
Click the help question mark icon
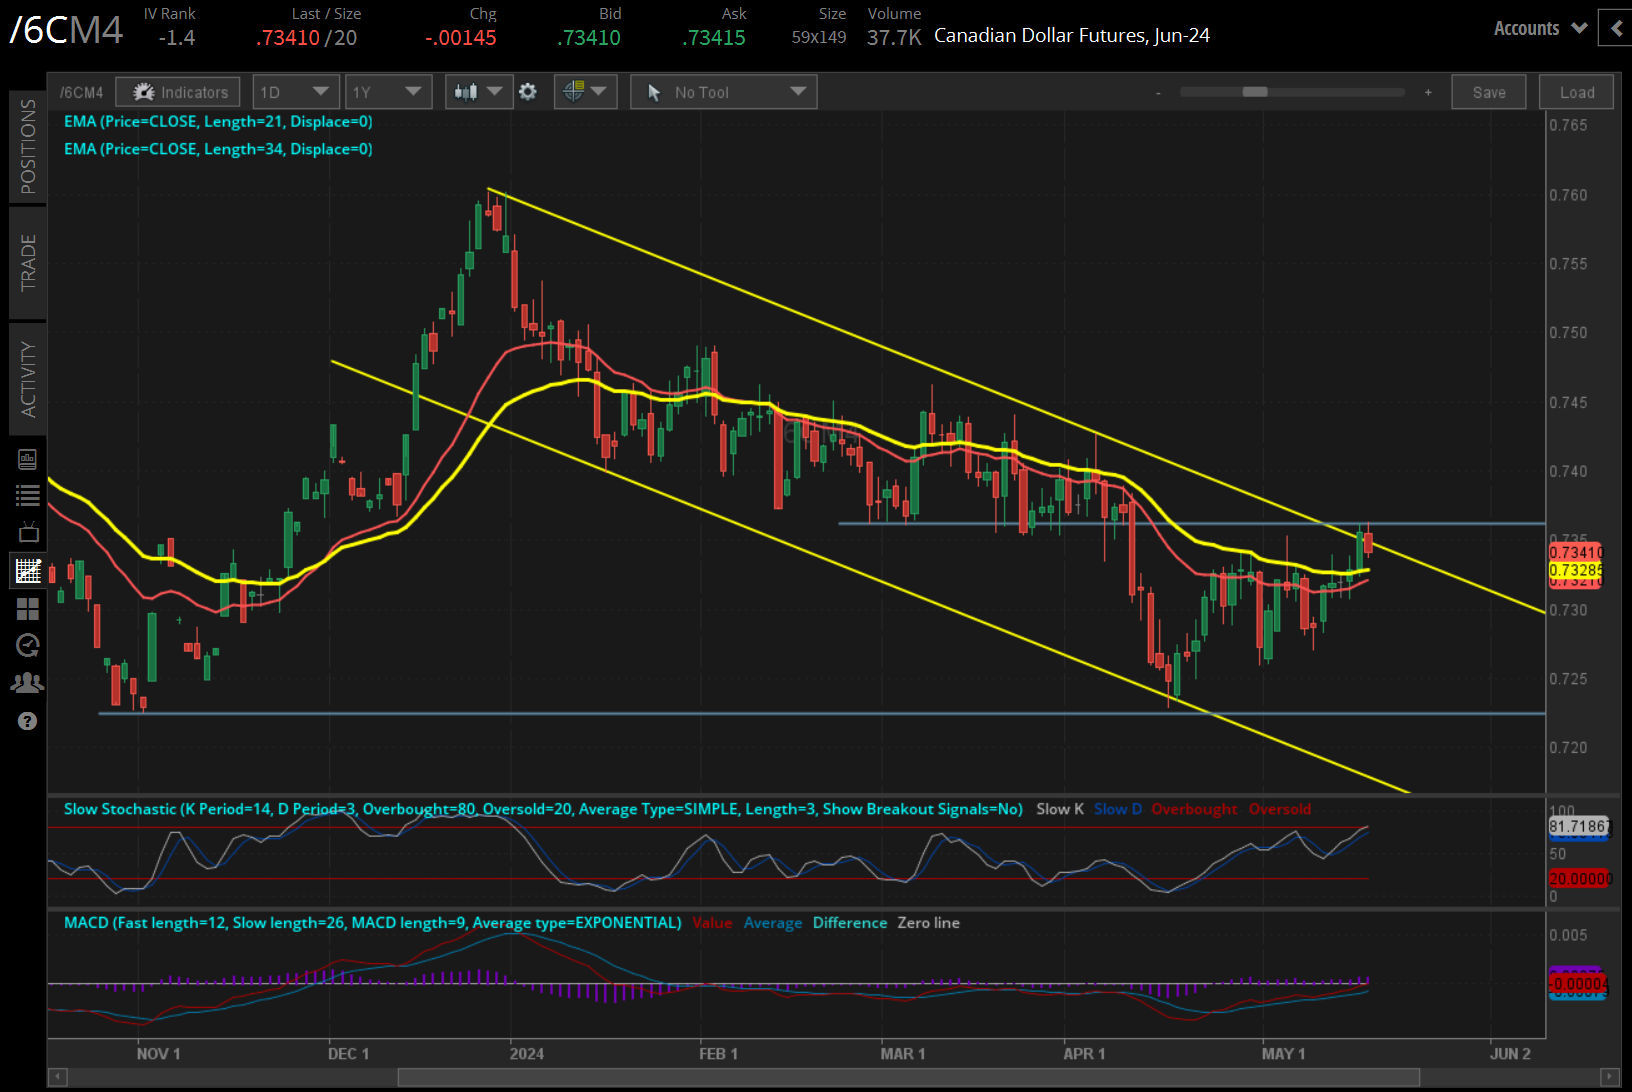click(x=28, y=720)
